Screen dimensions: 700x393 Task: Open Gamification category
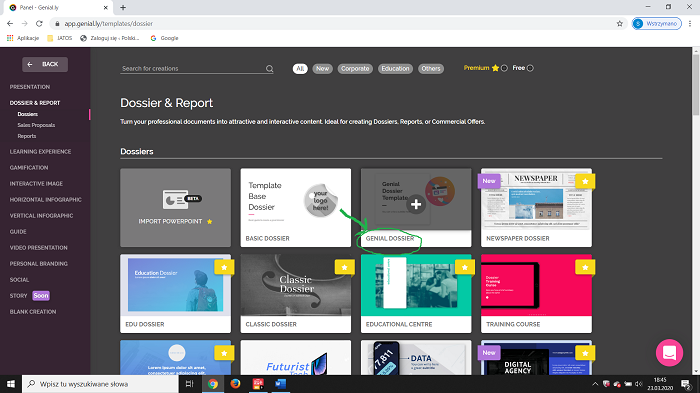(x=29, y=168)
